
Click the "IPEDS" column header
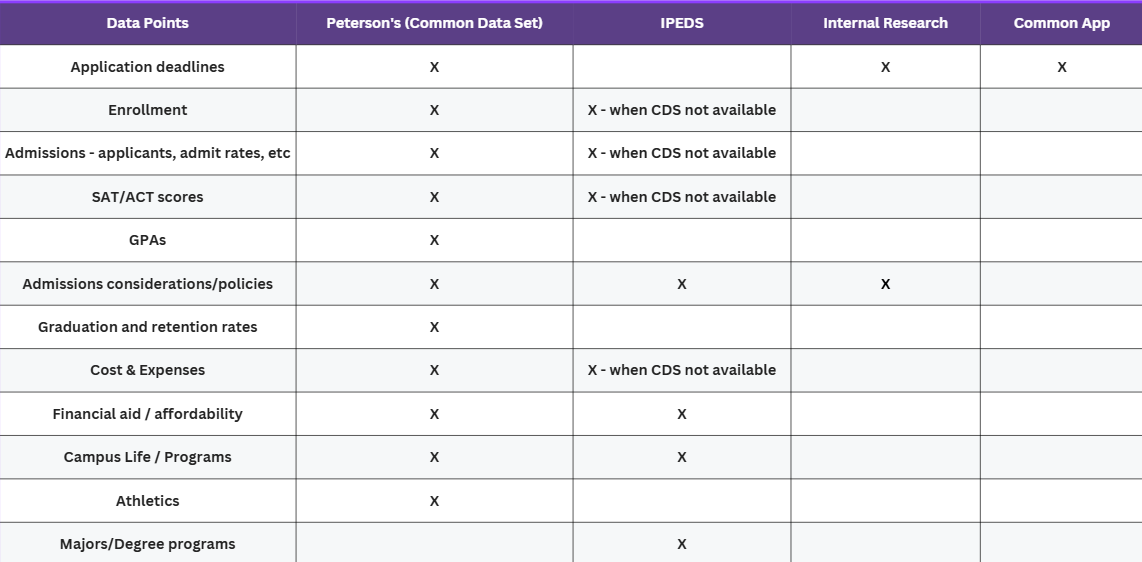tap(682, 23)
